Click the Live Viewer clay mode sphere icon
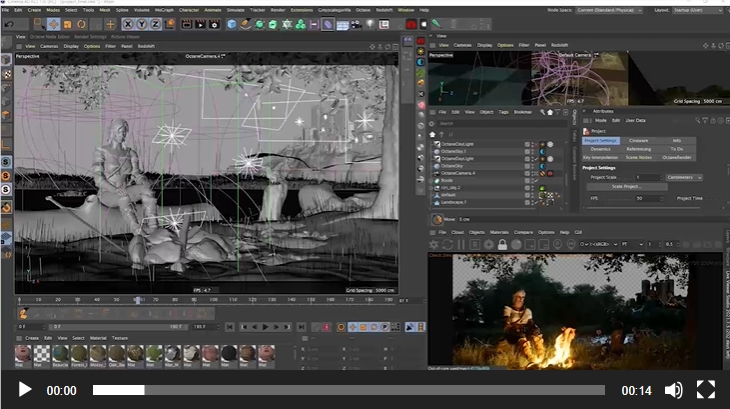 point(516,244)
